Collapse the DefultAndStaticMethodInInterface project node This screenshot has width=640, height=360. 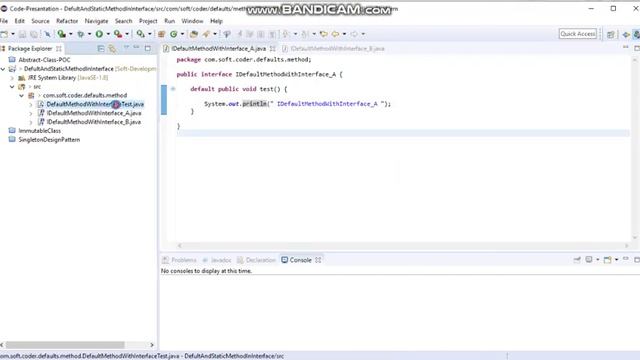[x=3, y=69]
